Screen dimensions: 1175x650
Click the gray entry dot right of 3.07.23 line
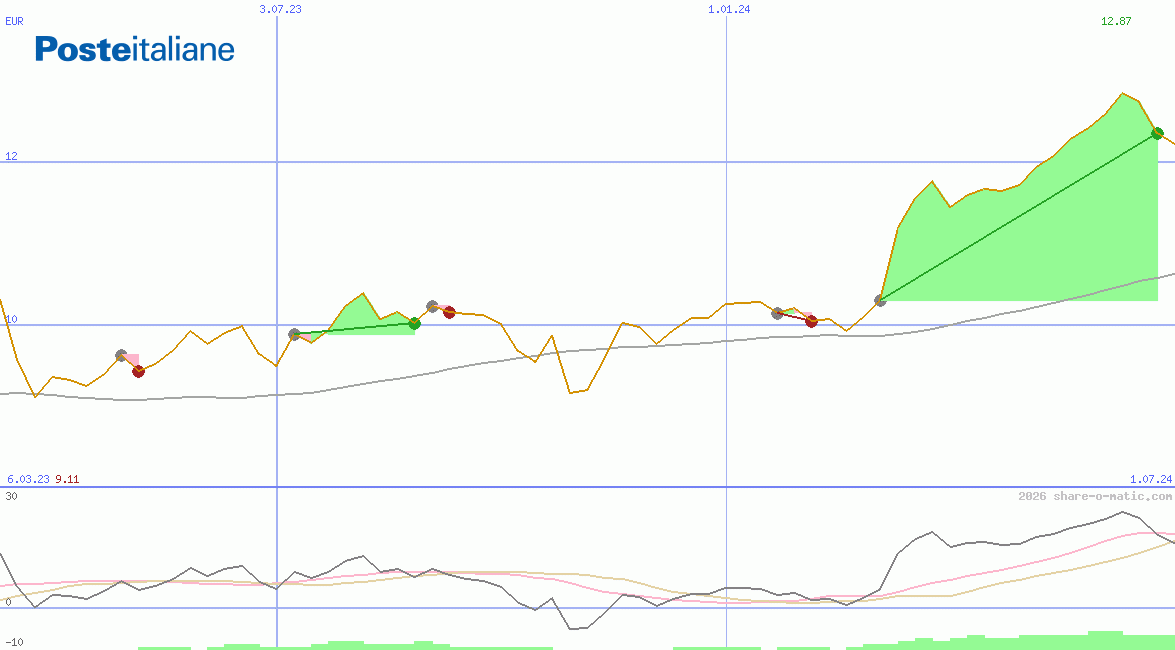294,334
